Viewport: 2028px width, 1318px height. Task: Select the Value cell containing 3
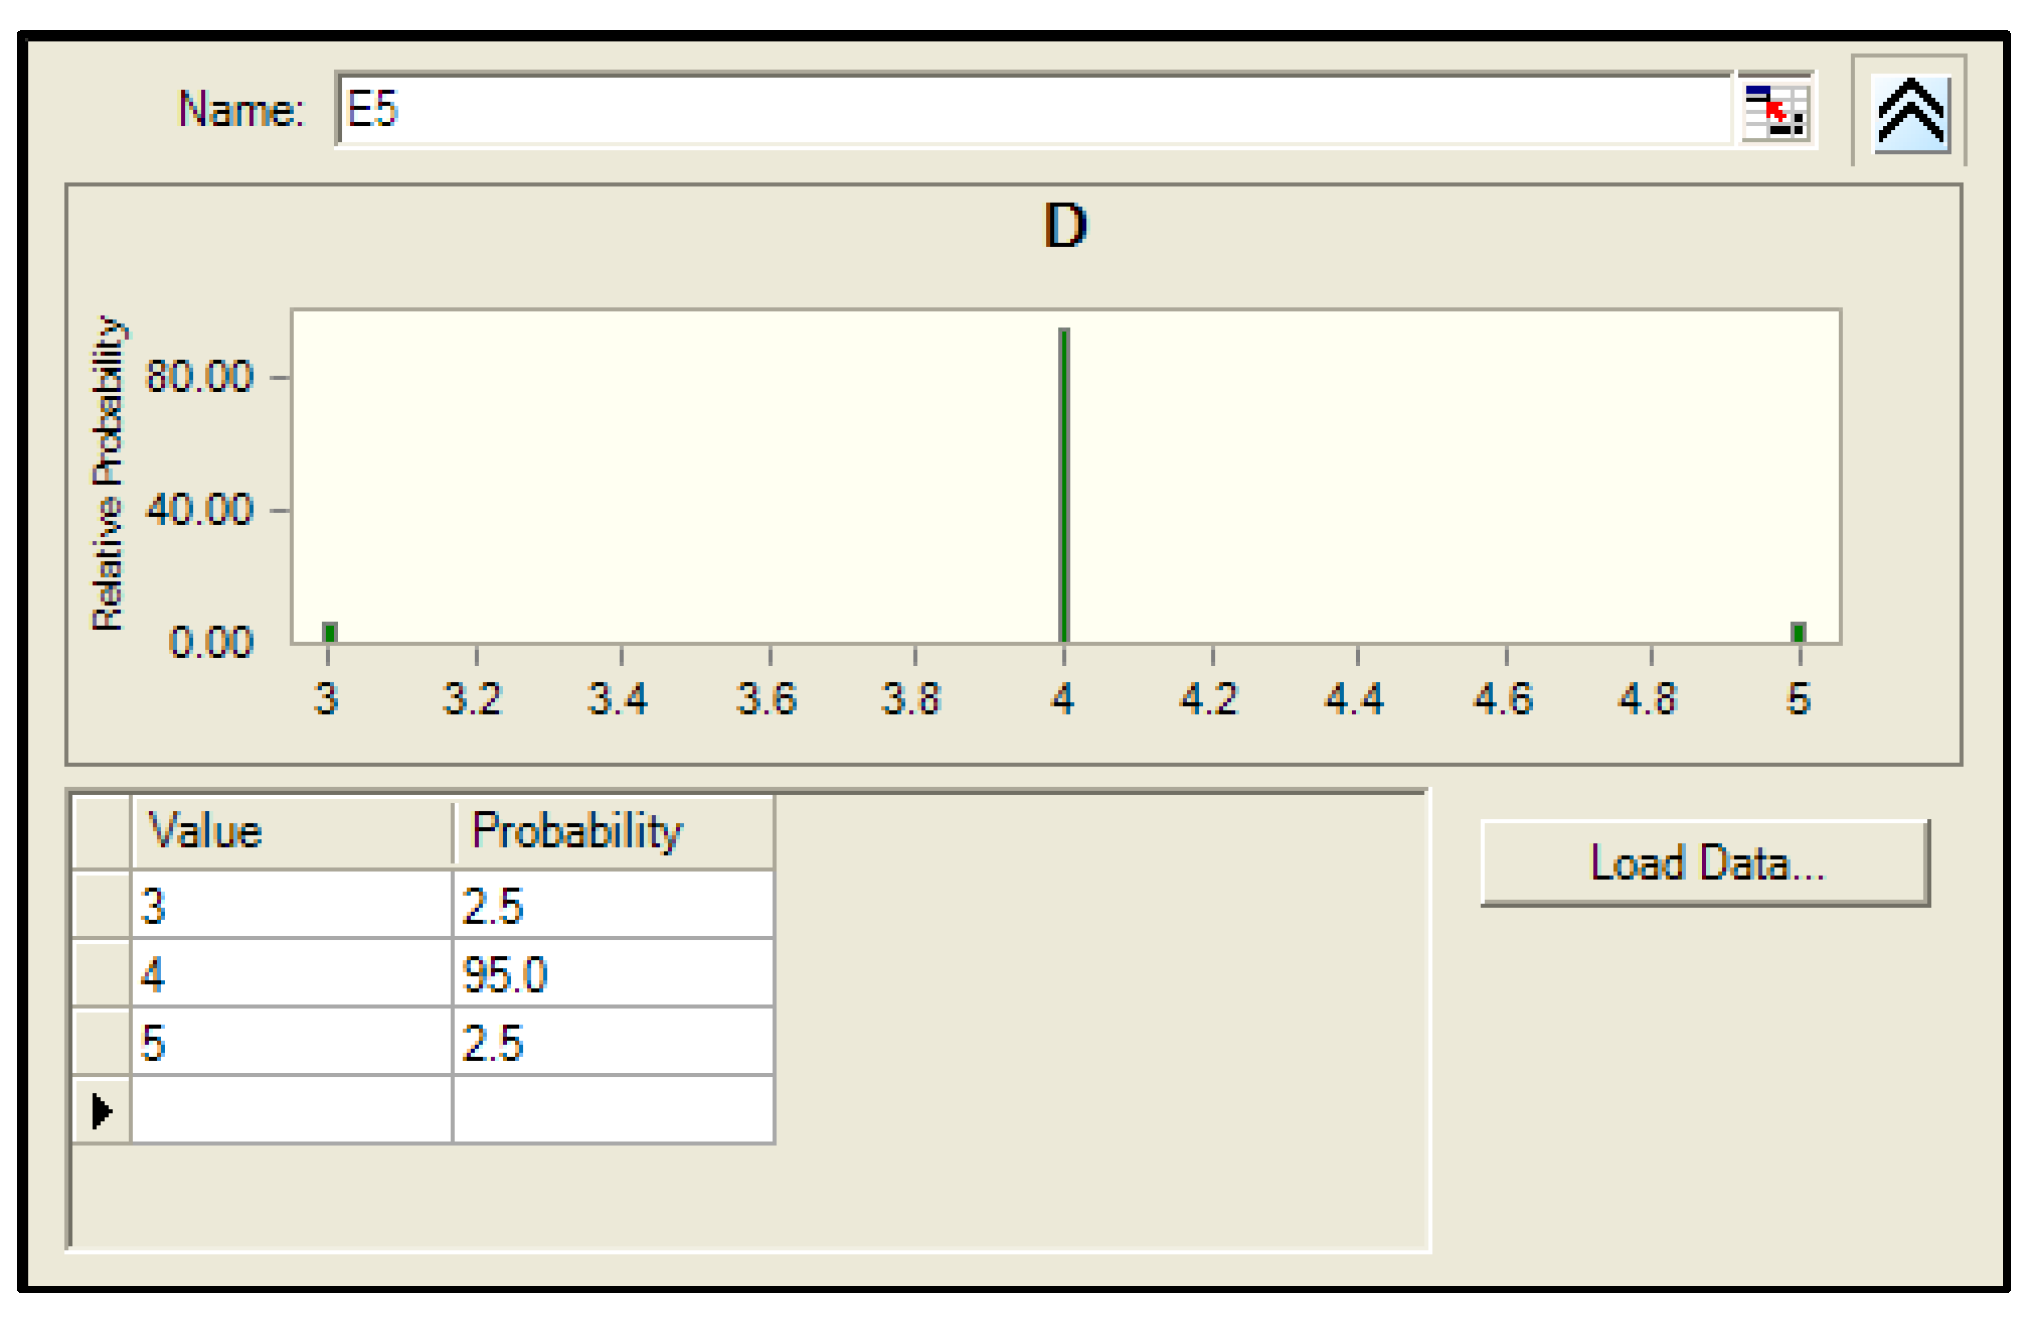click(291, 906)
